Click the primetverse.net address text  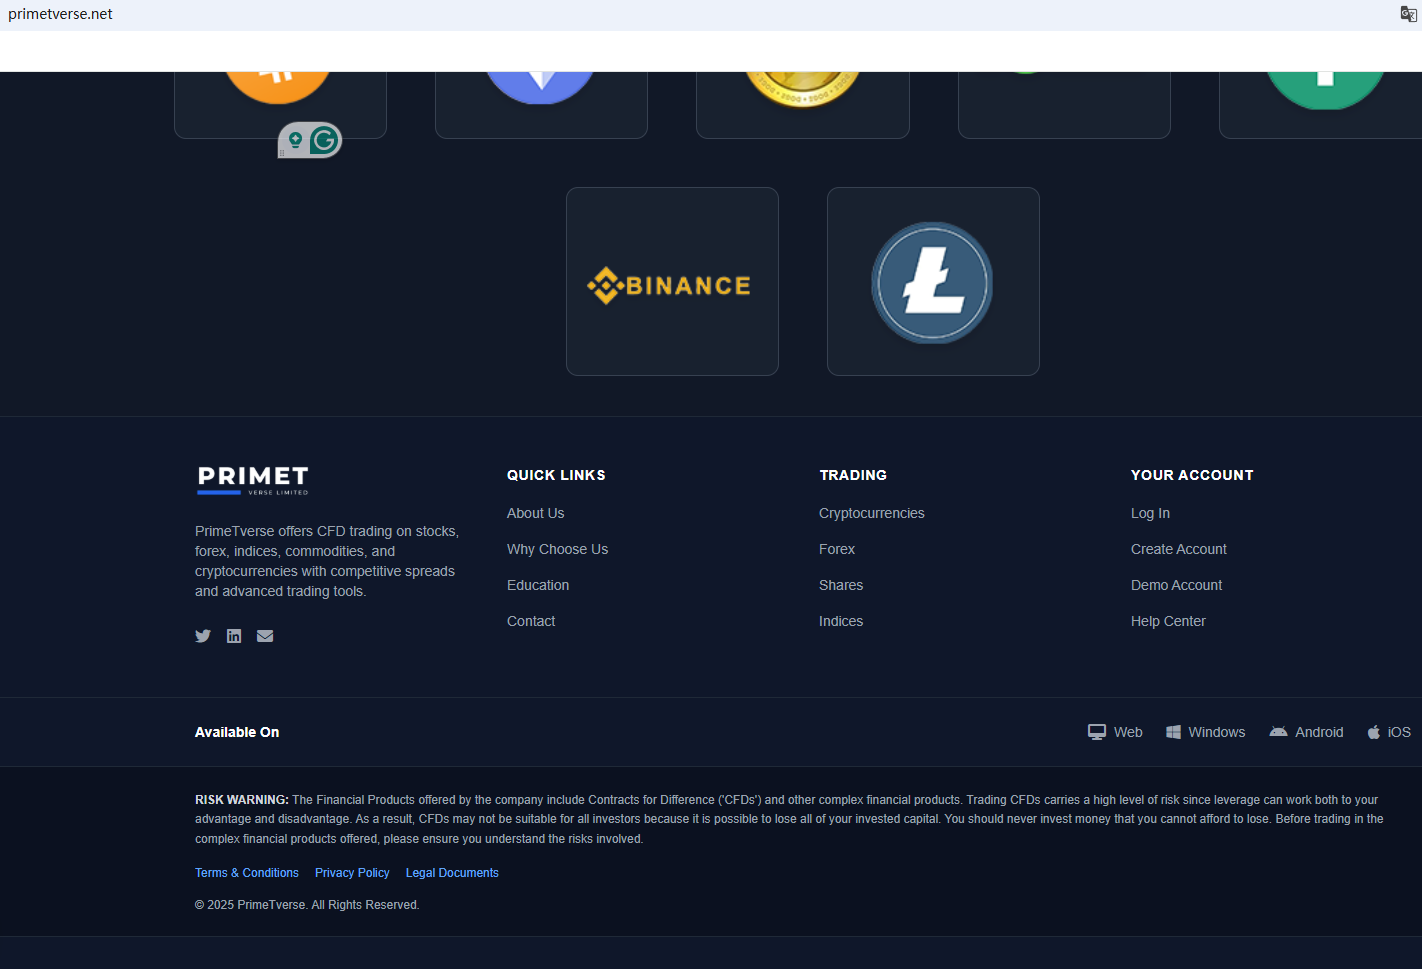tap(60, 14)
